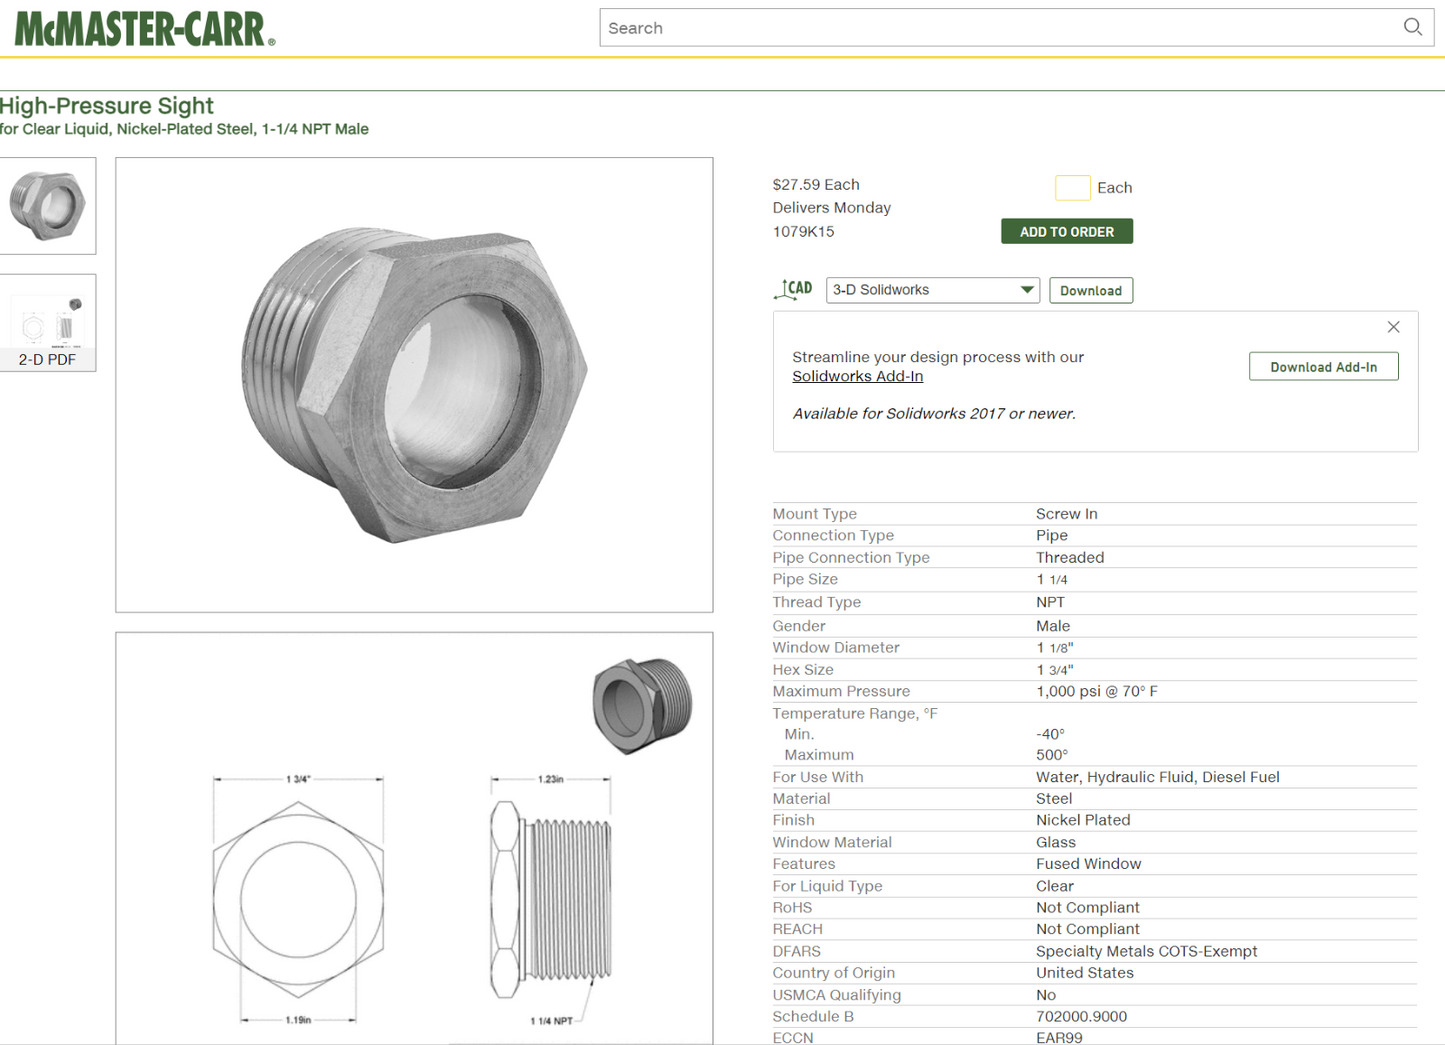Select the product photo thumbnail
The height and width of the screenshot is (1045, 1445).
[x=48, y=205]
